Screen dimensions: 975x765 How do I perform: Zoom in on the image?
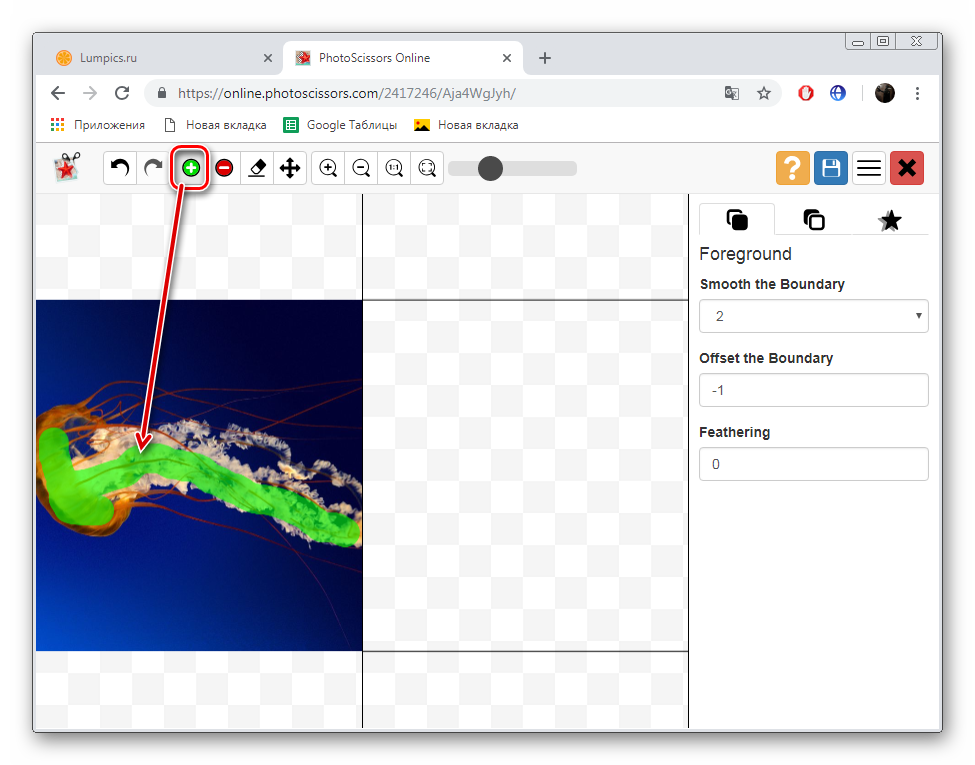pyautogui.click(x=328, y=168)
